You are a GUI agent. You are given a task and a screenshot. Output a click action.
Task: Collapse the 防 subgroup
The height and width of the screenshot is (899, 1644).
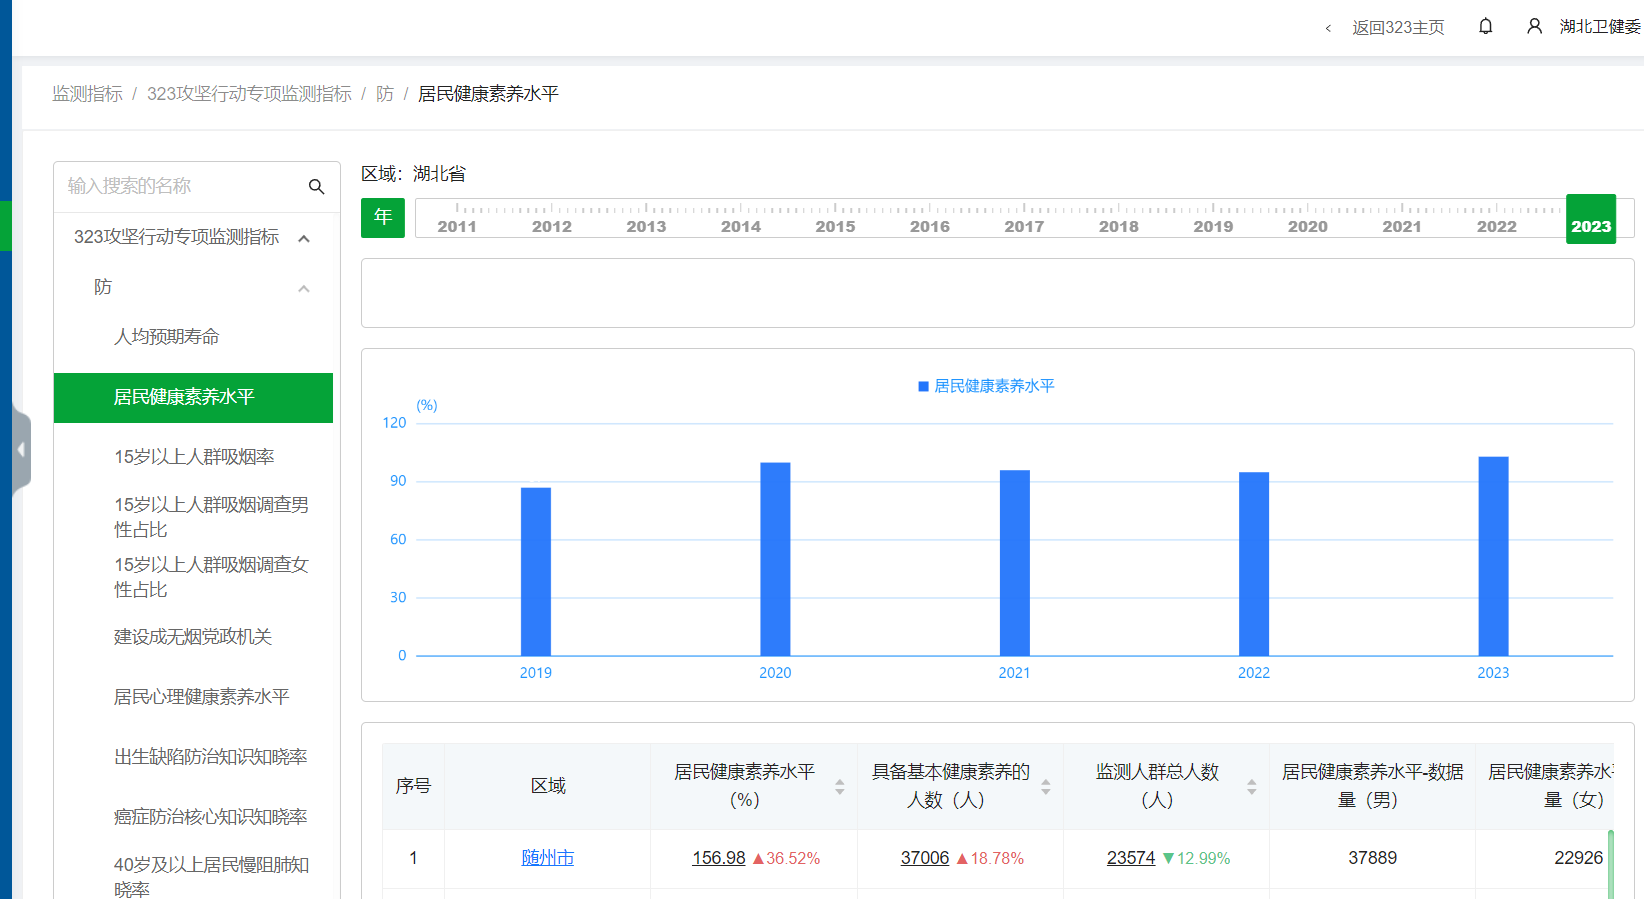click(304, 288)
